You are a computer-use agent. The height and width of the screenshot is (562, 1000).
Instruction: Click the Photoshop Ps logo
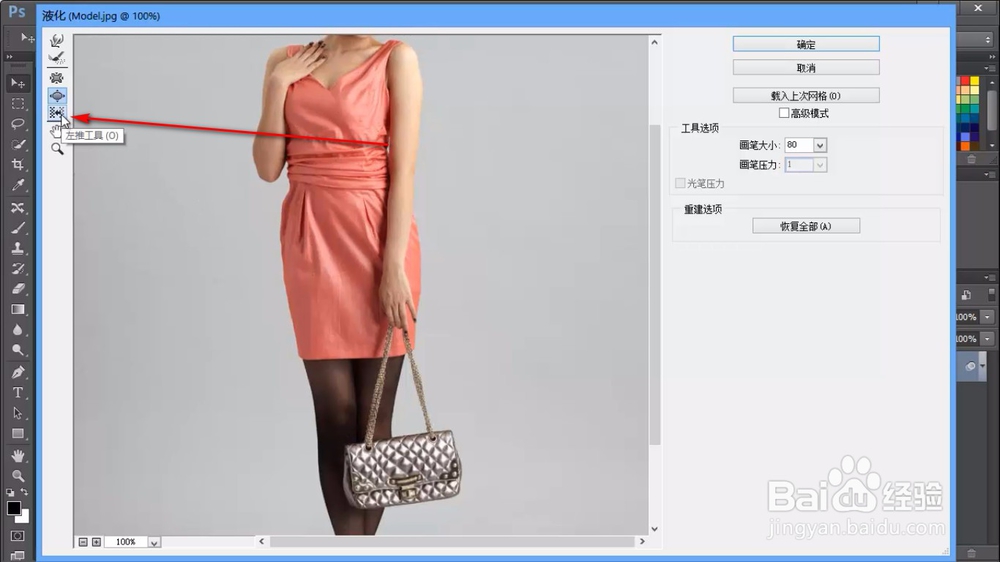[x=17, y=12]
